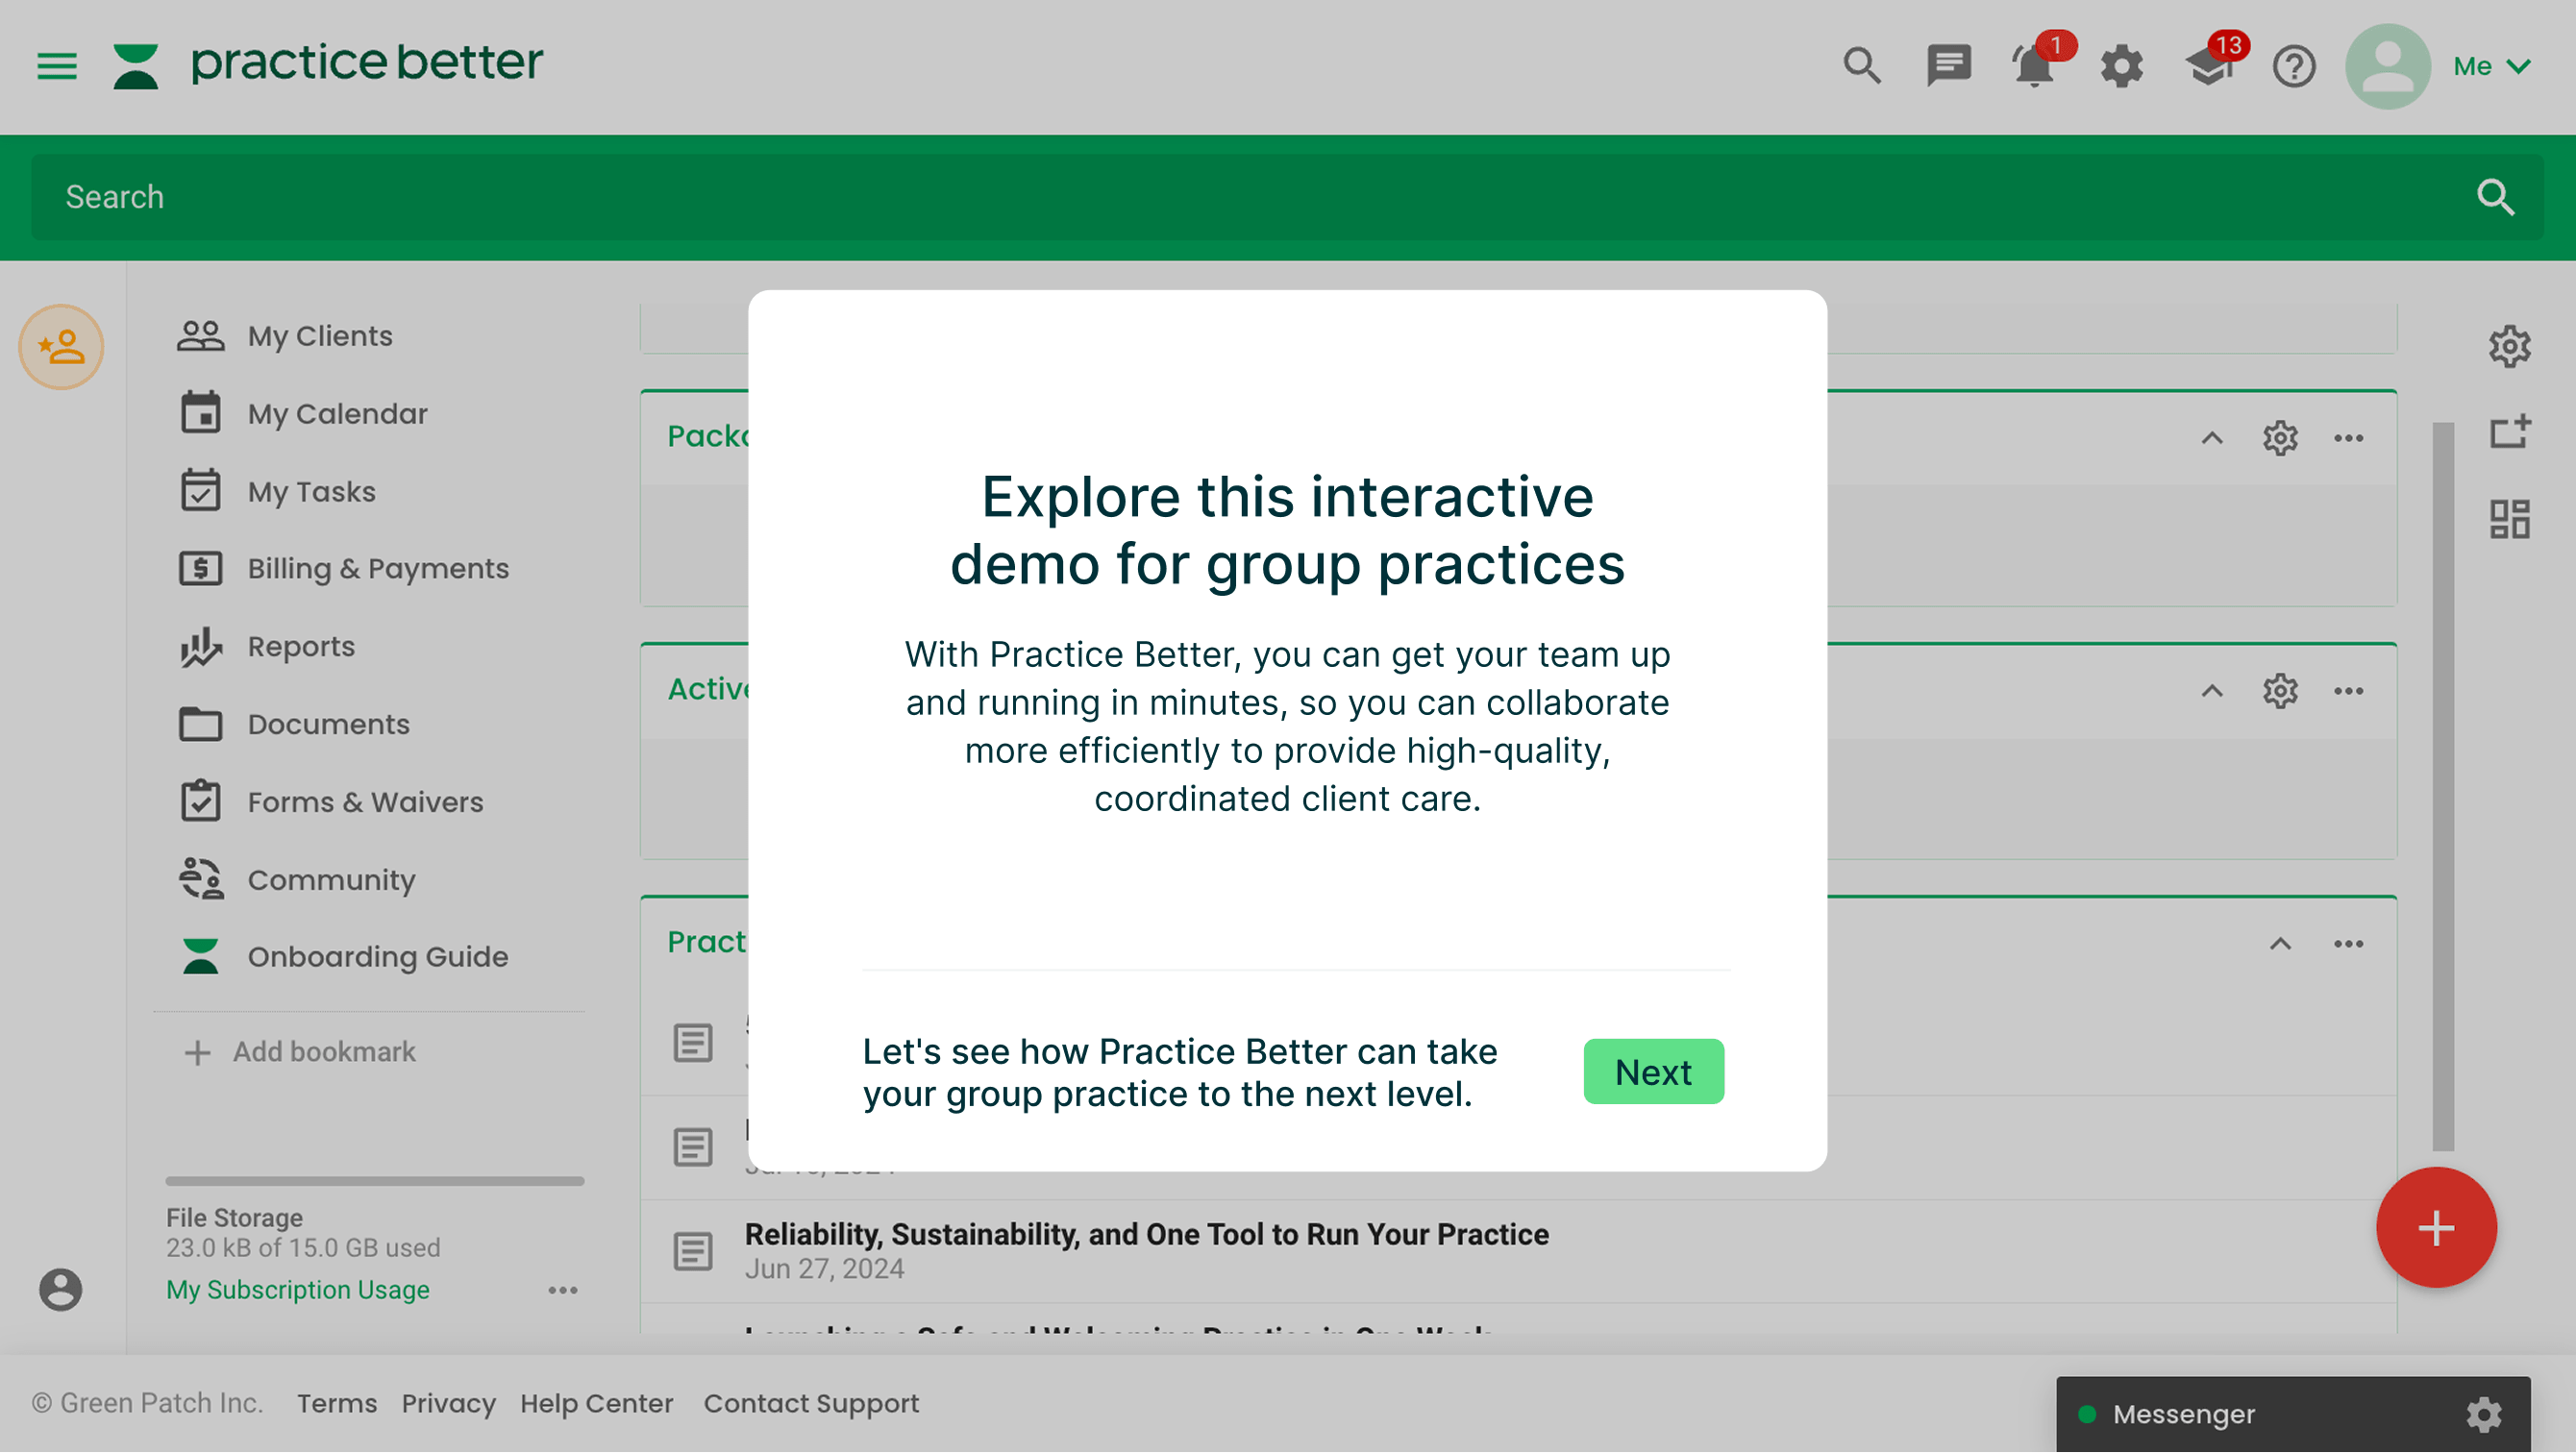The image size is (2576, 1453).
Task: Open file storage more options dots
Action: point(563,1291)
